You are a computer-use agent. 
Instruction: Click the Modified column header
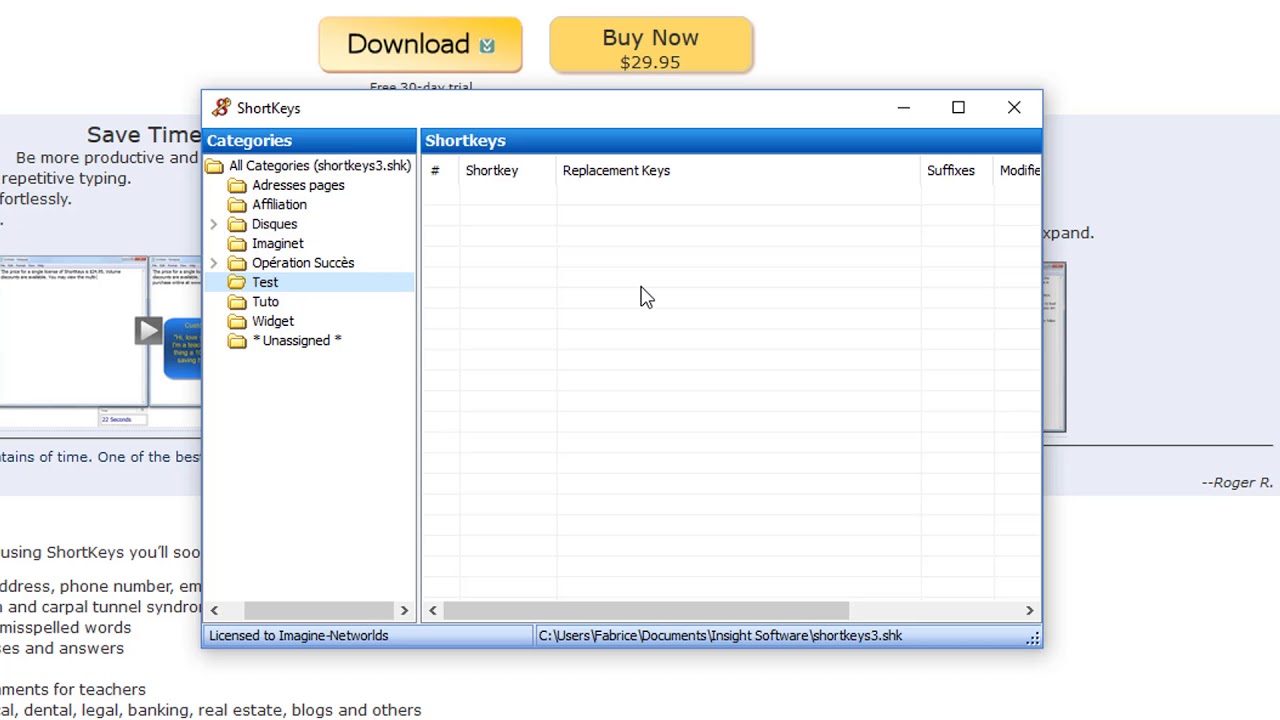click(x=1018, y=170)
